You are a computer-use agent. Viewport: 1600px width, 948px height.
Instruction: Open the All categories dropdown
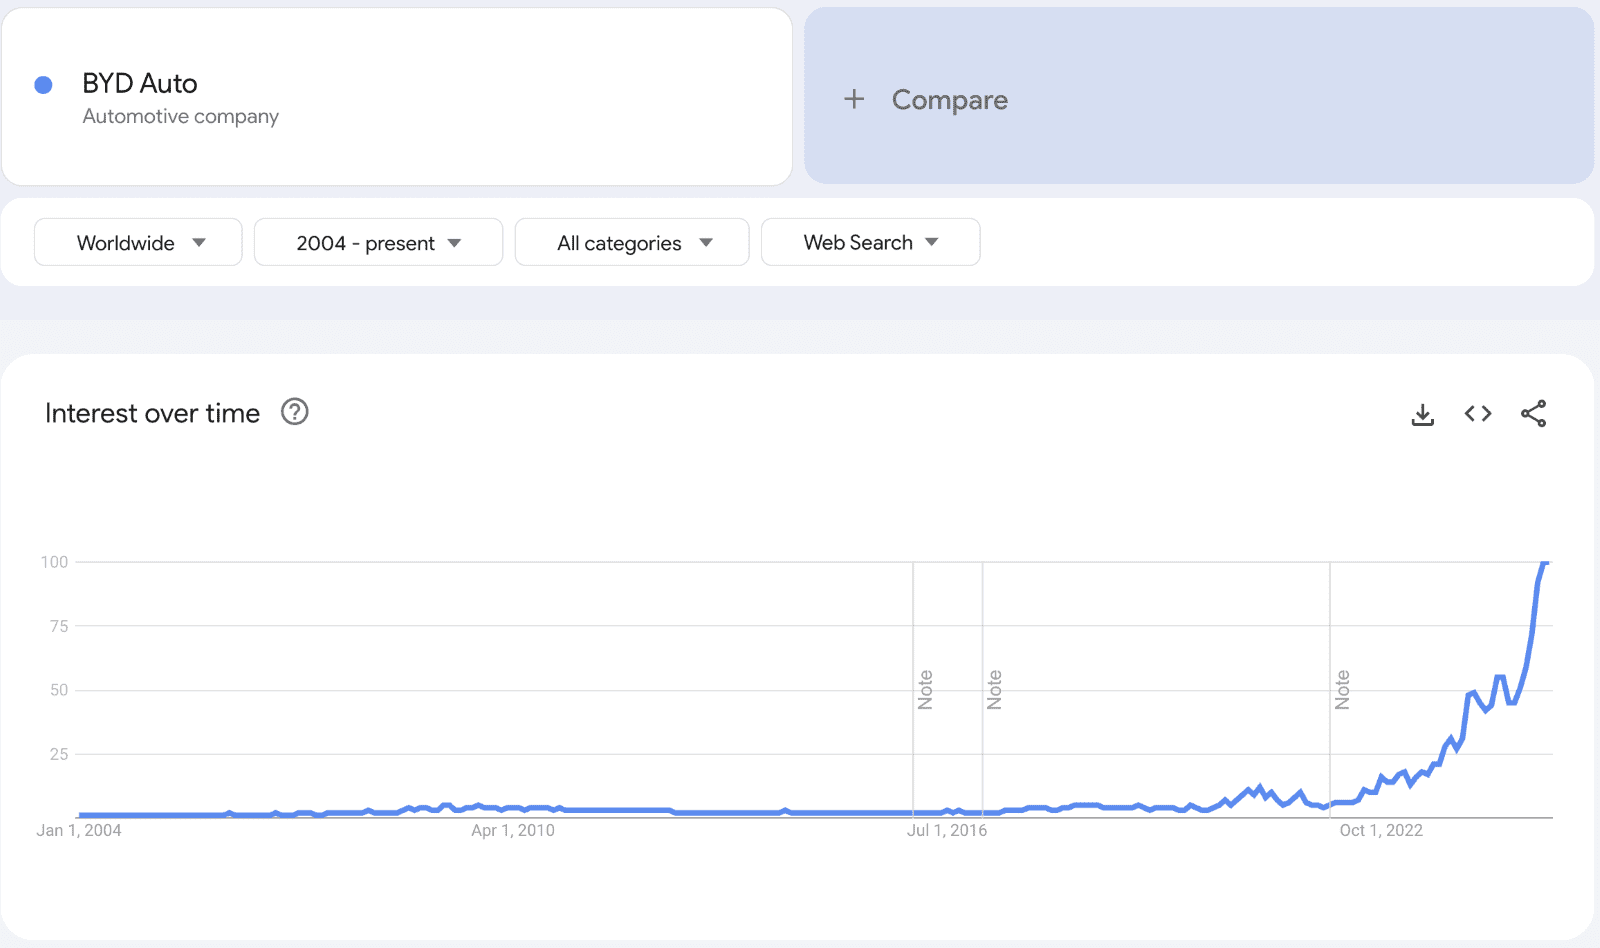pyautogui.click(x=632, y=242)
